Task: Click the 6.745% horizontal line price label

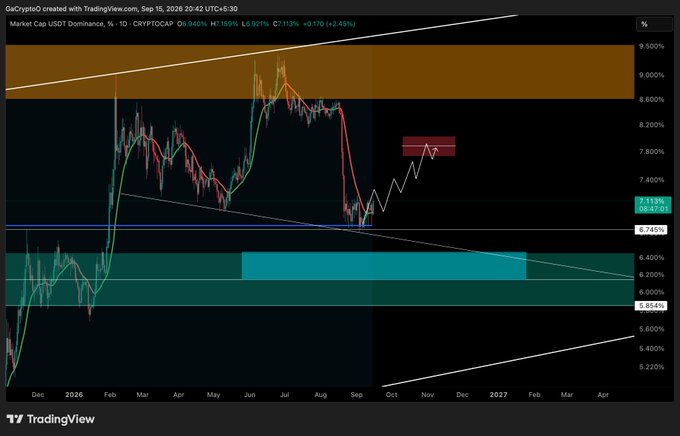Action: (651, 229)
